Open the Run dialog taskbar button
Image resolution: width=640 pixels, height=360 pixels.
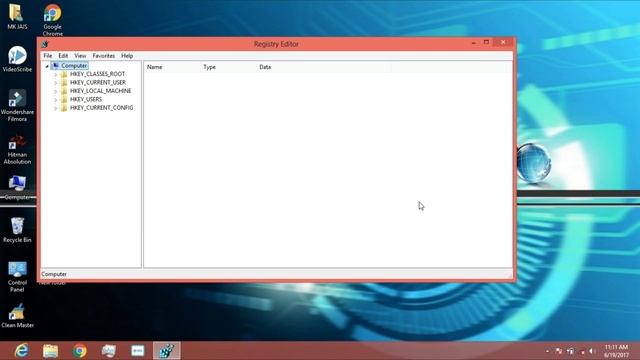coord(138,351)
